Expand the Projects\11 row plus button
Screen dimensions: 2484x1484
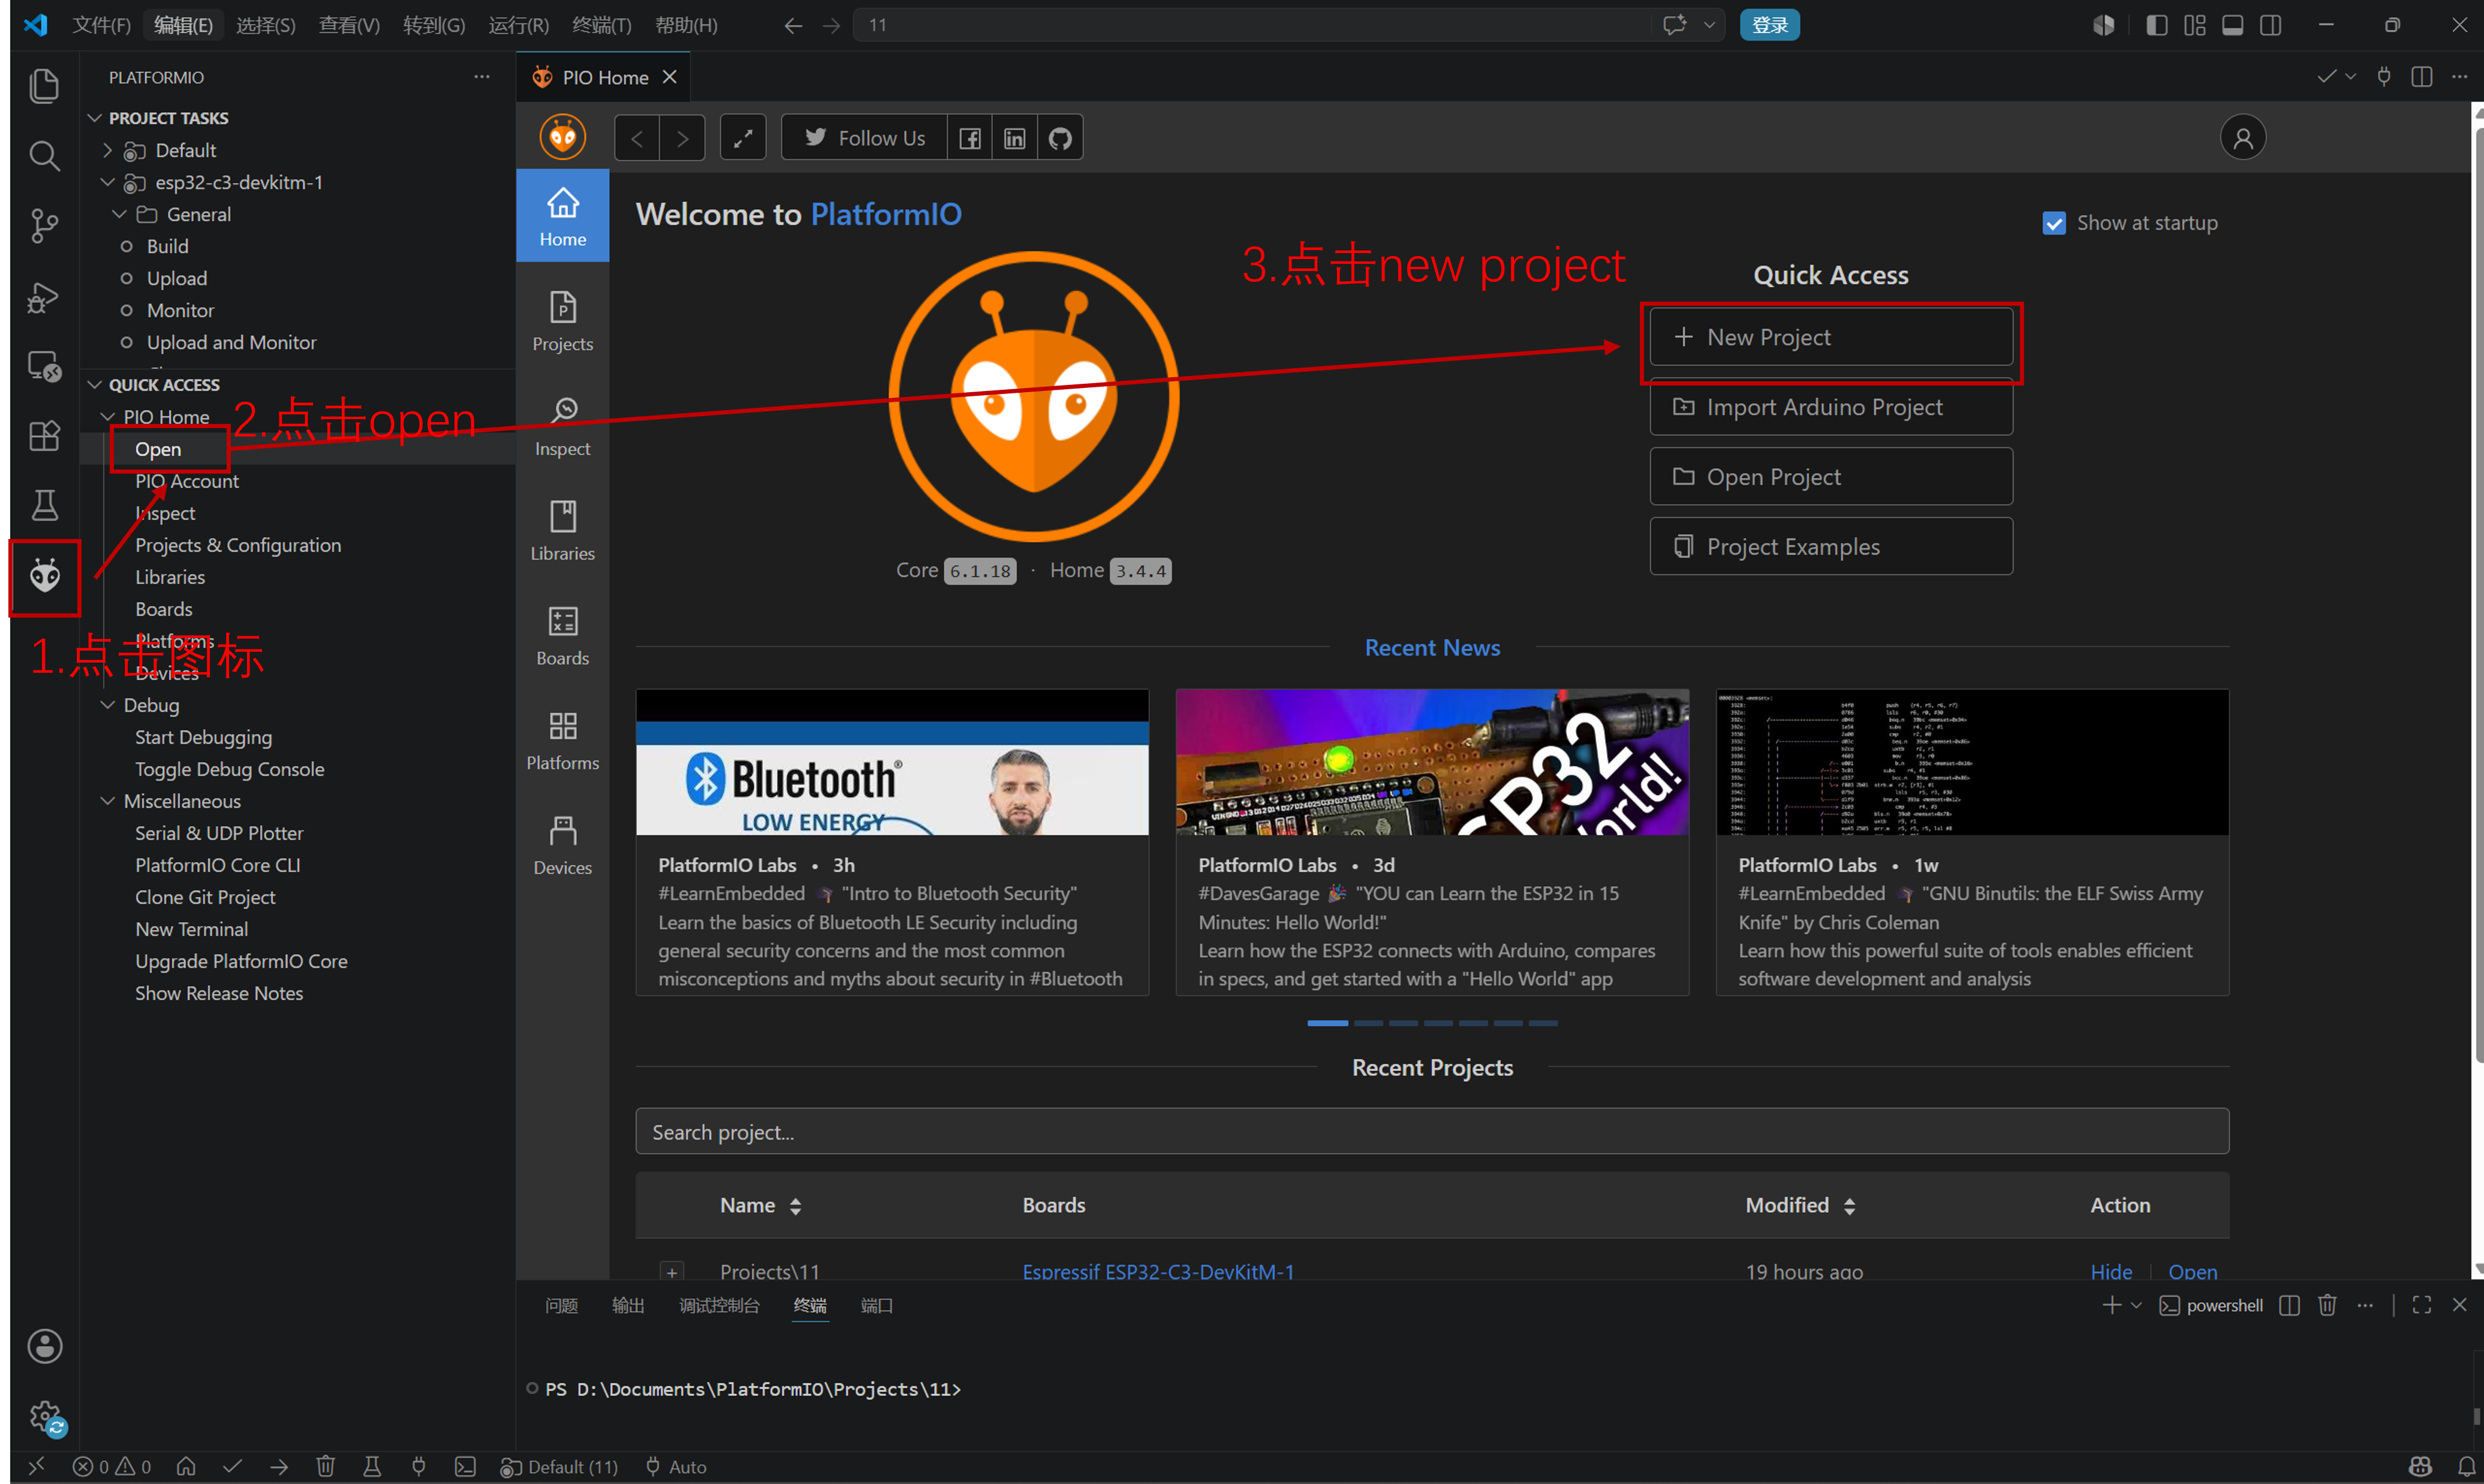(x=672, y=1272)
